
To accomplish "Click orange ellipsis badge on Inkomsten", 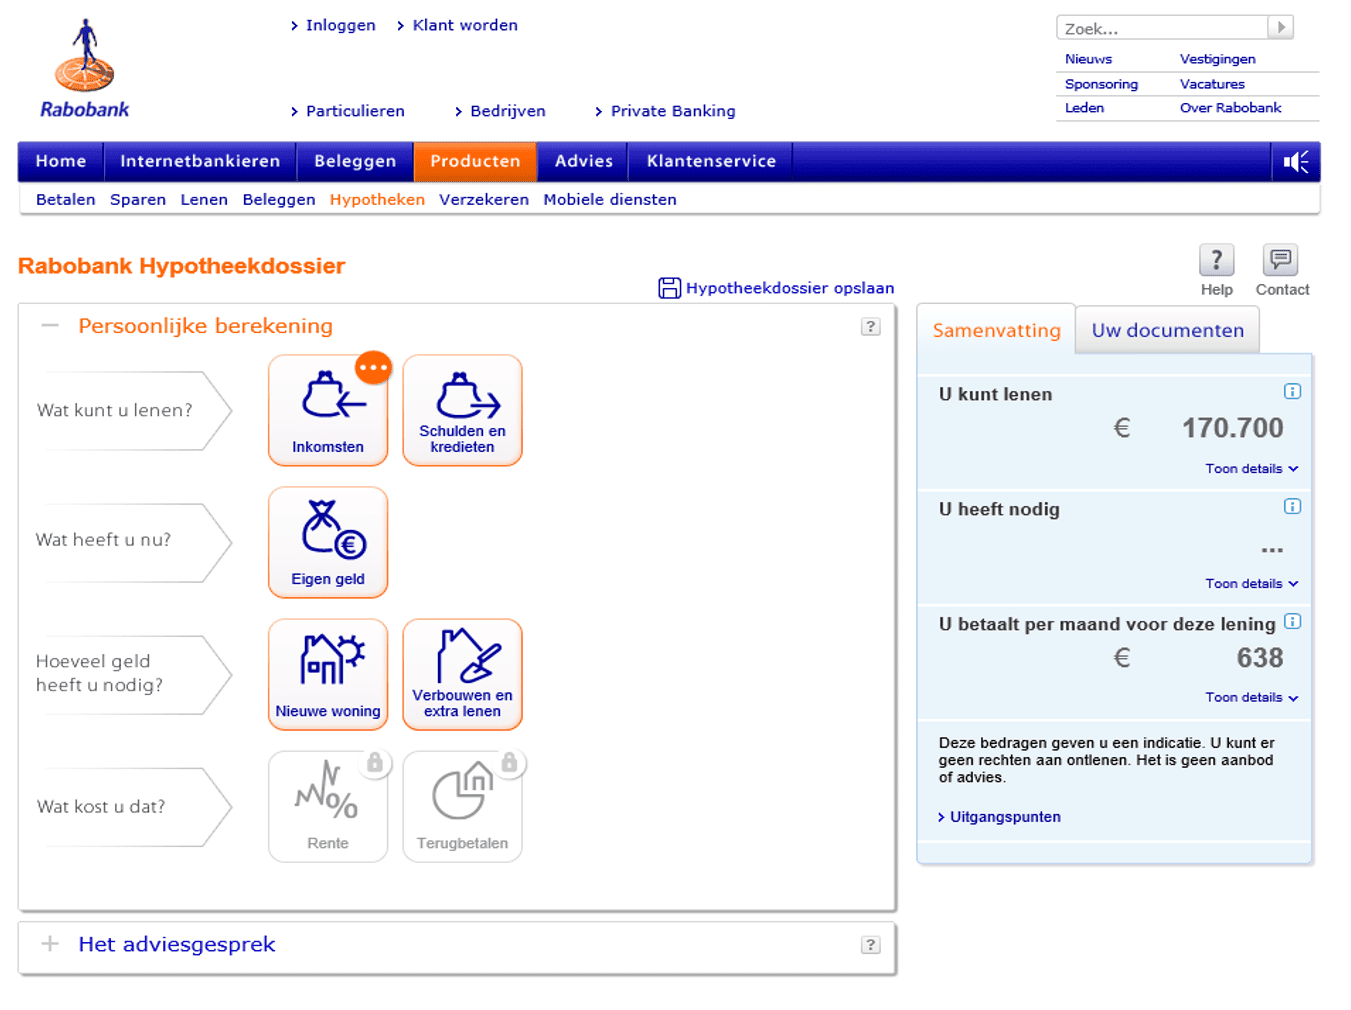I will pos(373,368).
